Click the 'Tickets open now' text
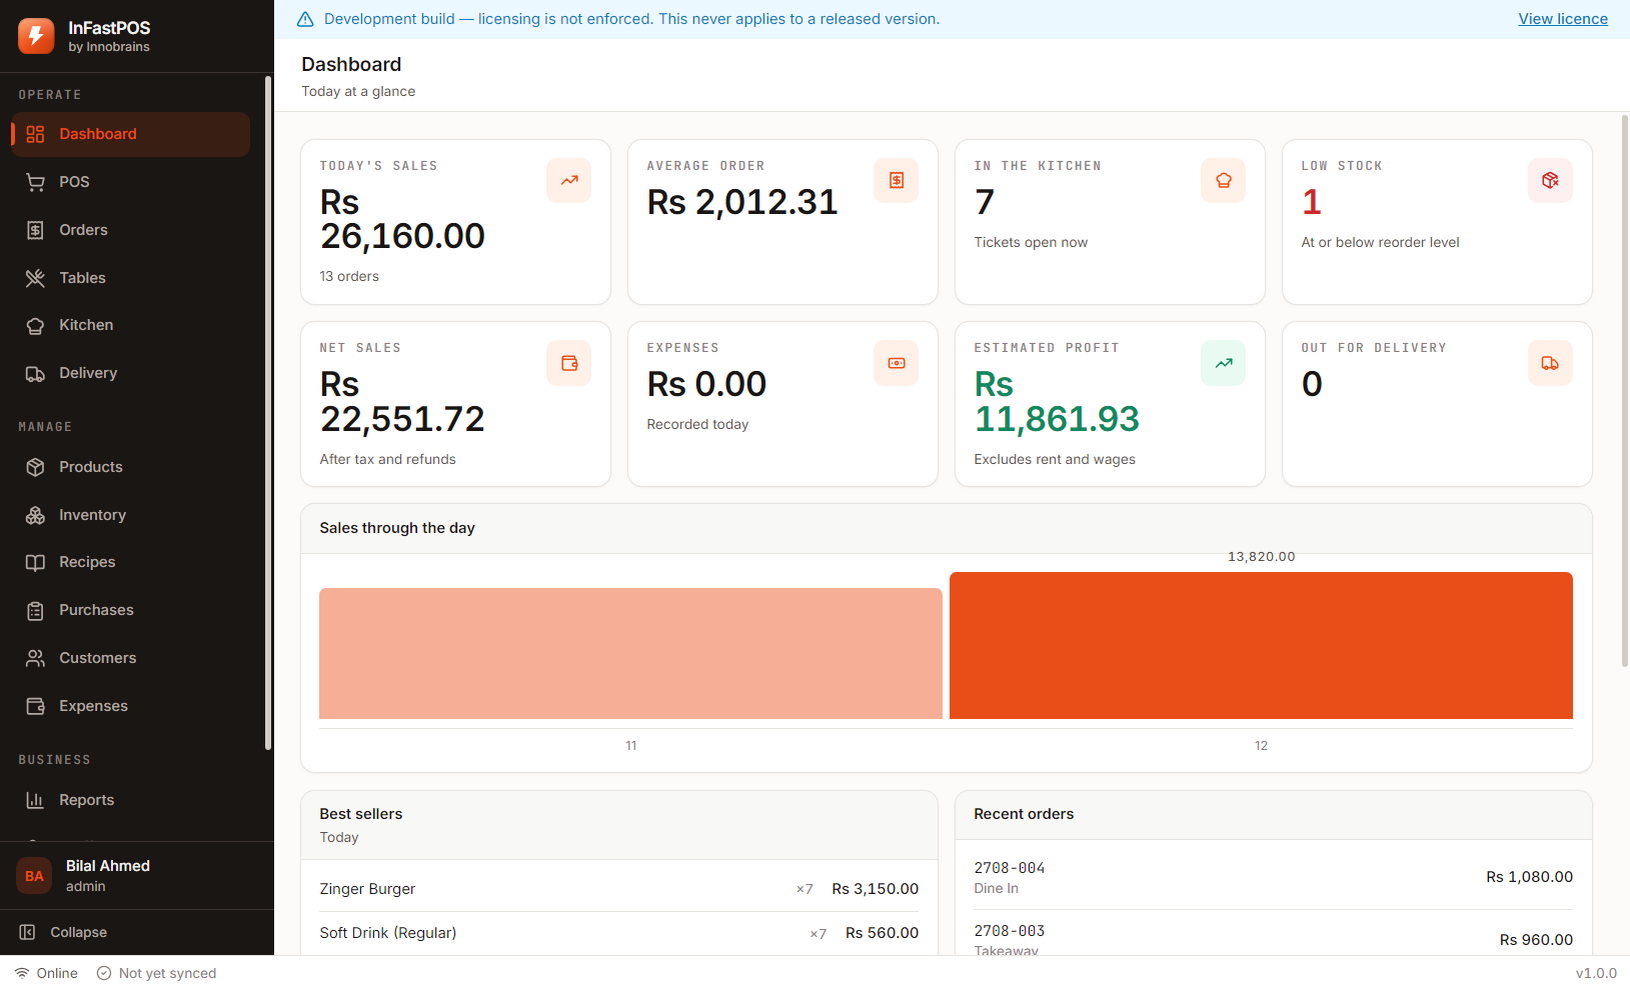The height and width of the screenshot is (991, 1630). [x=1031, y=242]
